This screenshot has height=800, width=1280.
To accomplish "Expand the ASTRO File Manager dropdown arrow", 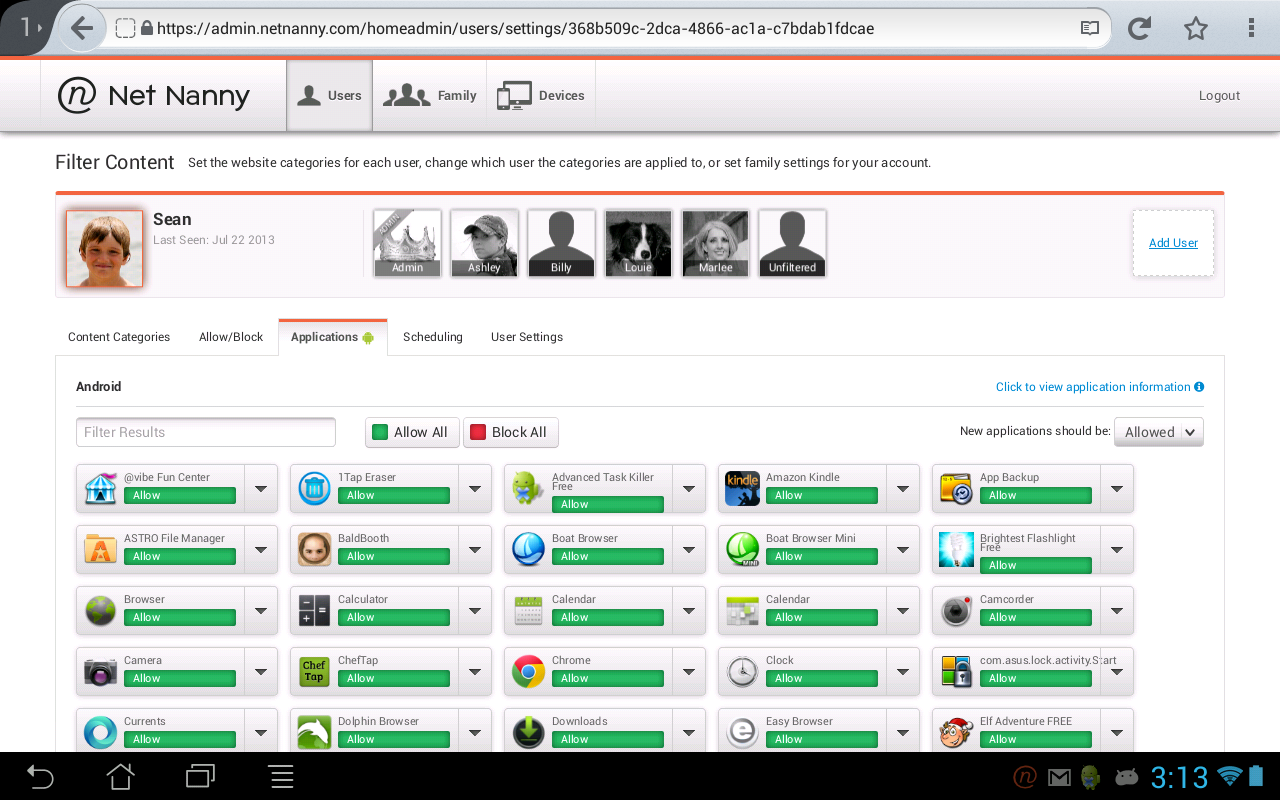I will 261,550.
